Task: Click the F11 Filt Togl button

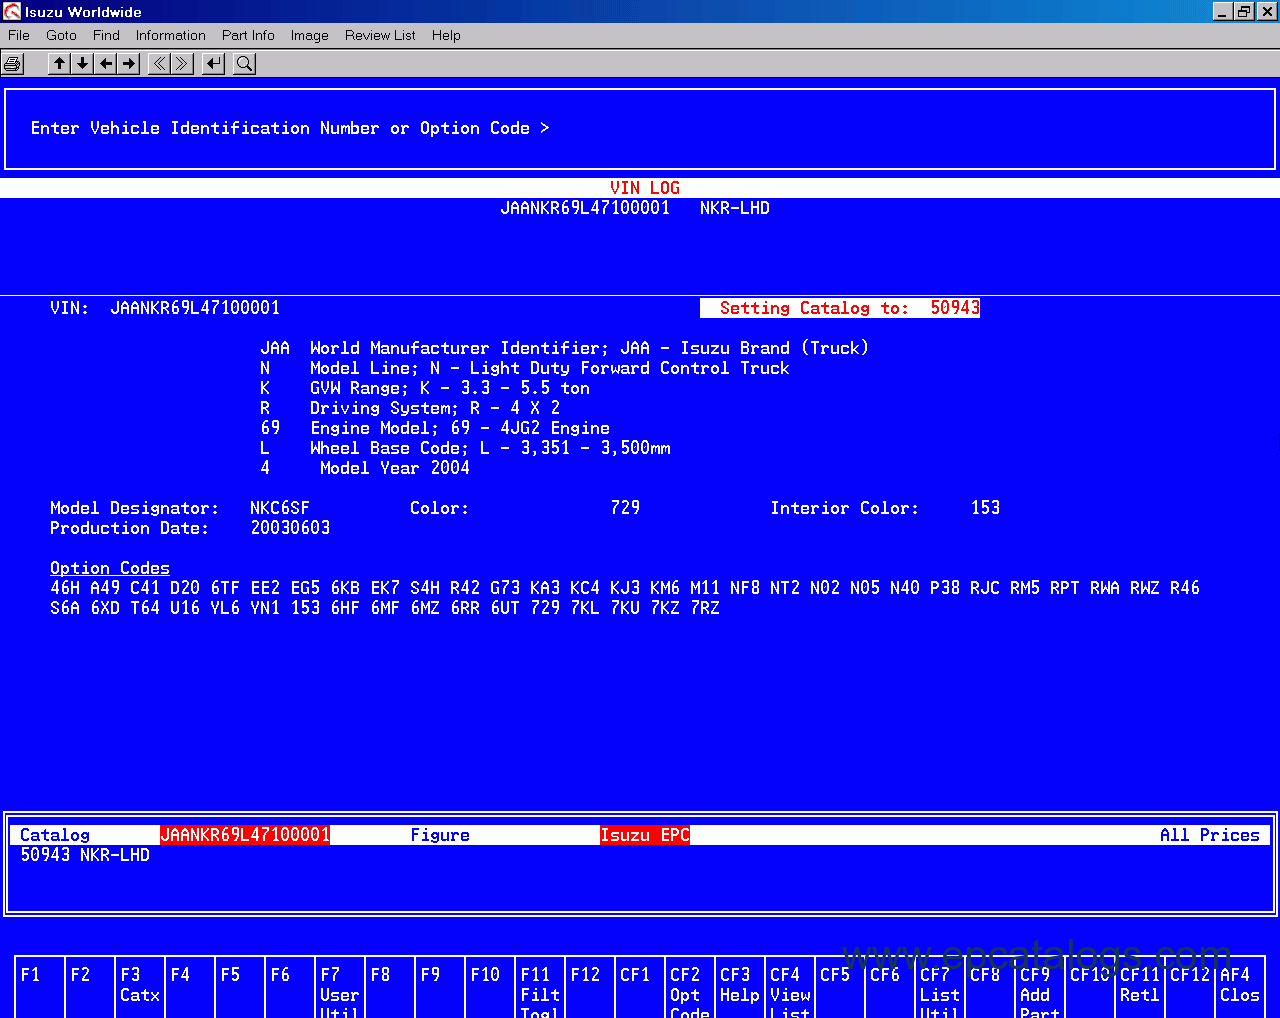Action: coord(540,987)
